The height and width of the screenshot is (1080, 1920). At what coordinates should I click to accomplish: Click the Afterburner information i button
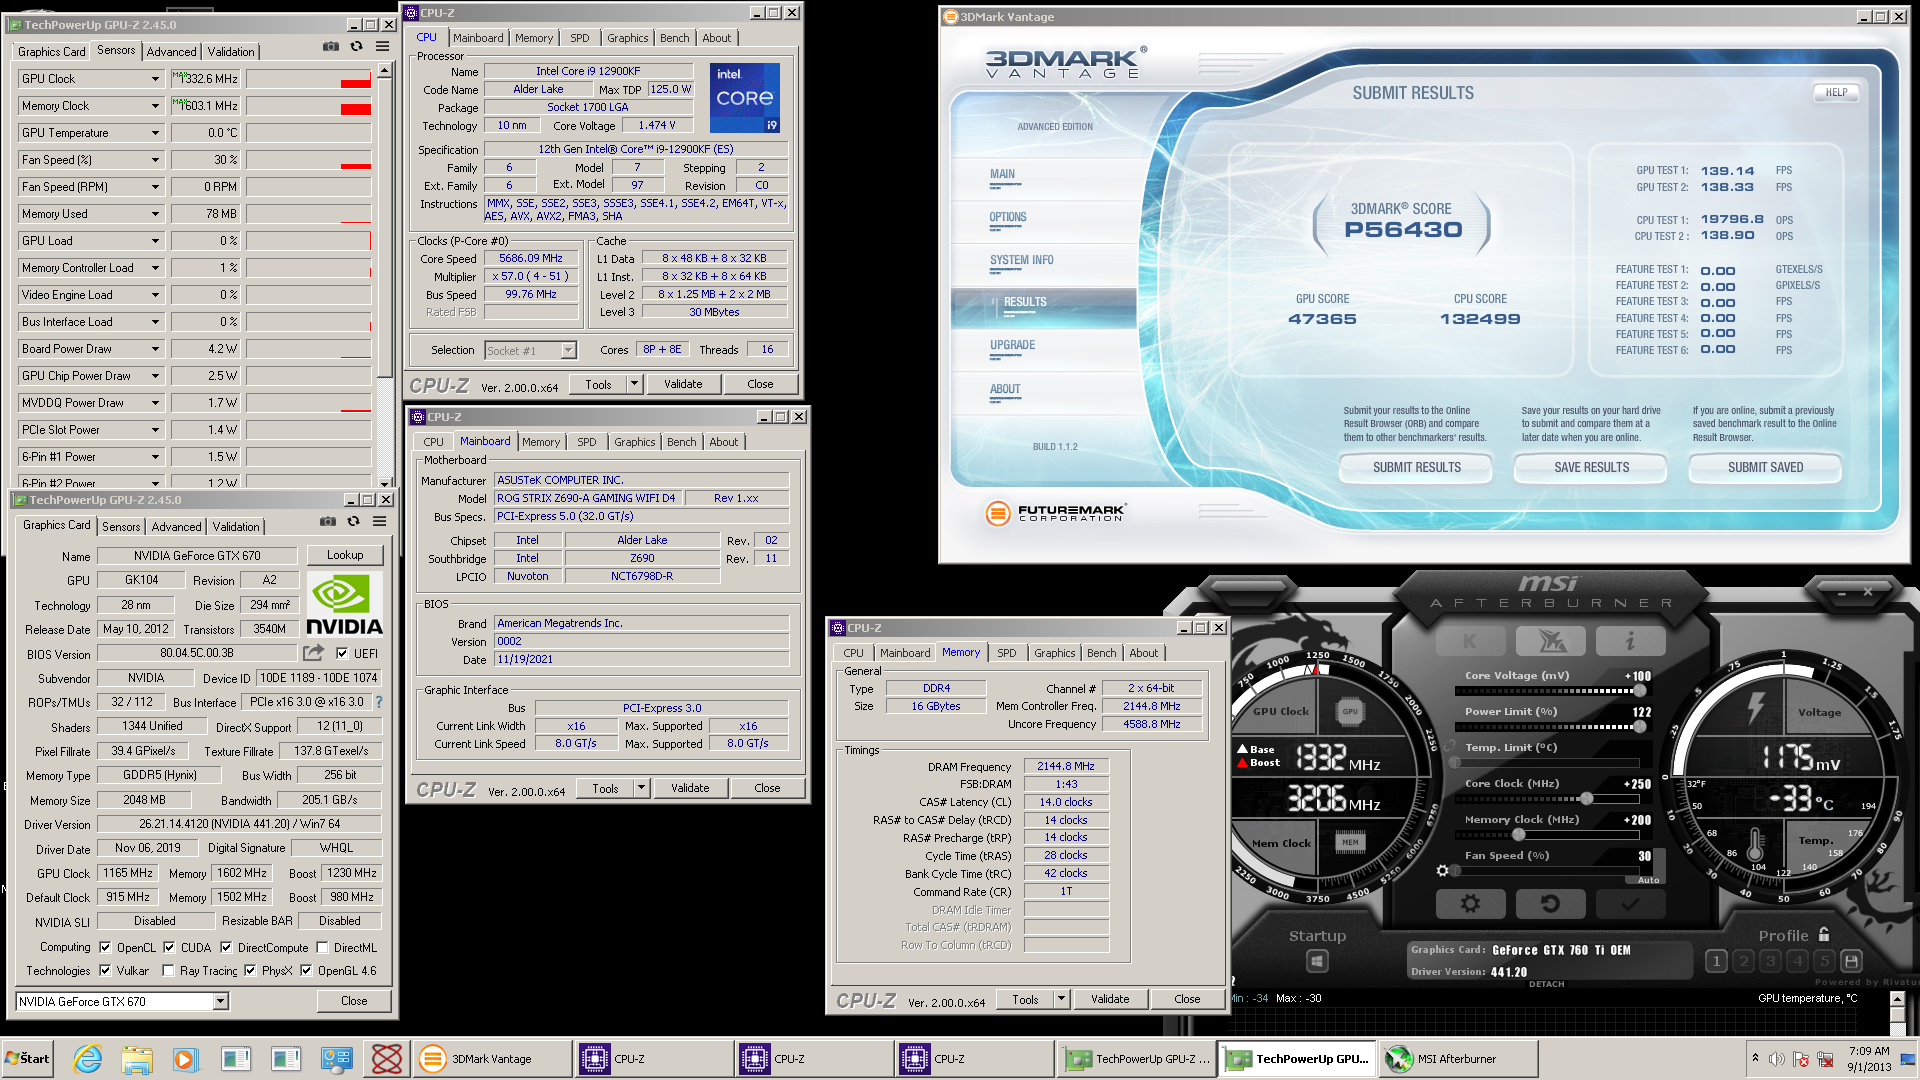[1630, 641]
